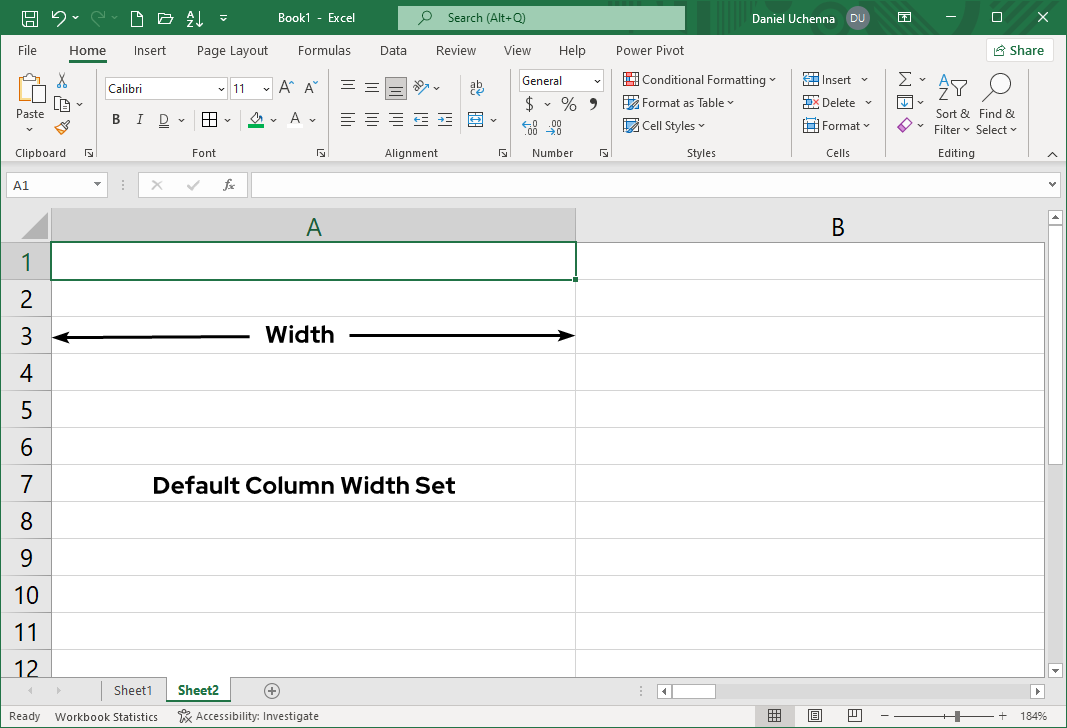Click the Share button

click(x=1019, y=49)
